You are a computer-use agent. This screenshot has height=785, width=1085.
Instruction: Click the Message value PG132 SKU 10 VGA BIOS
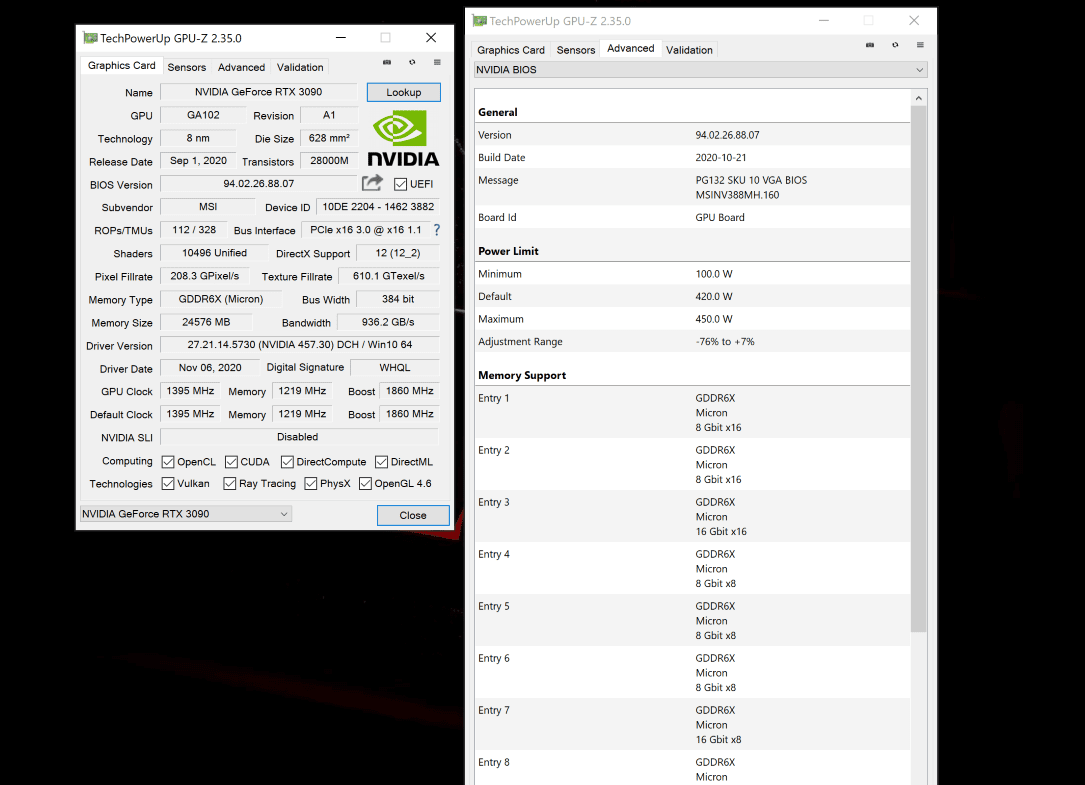pyautogui.click(x=751, y=180)
